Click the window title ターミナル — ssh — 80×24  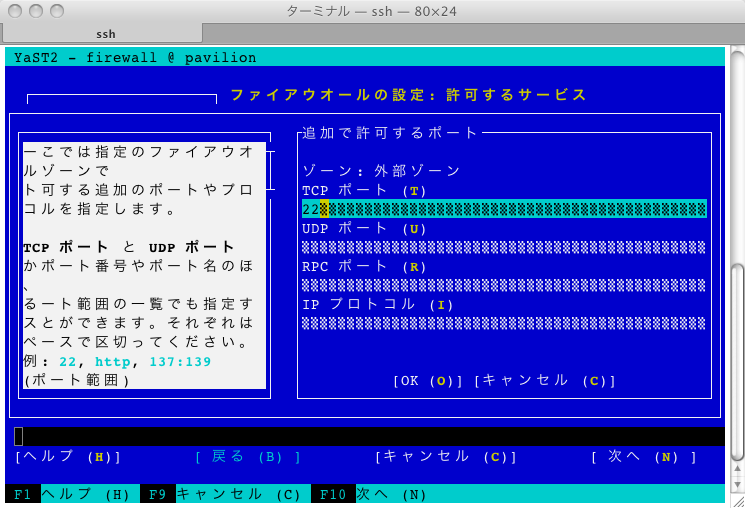[372, 12]
